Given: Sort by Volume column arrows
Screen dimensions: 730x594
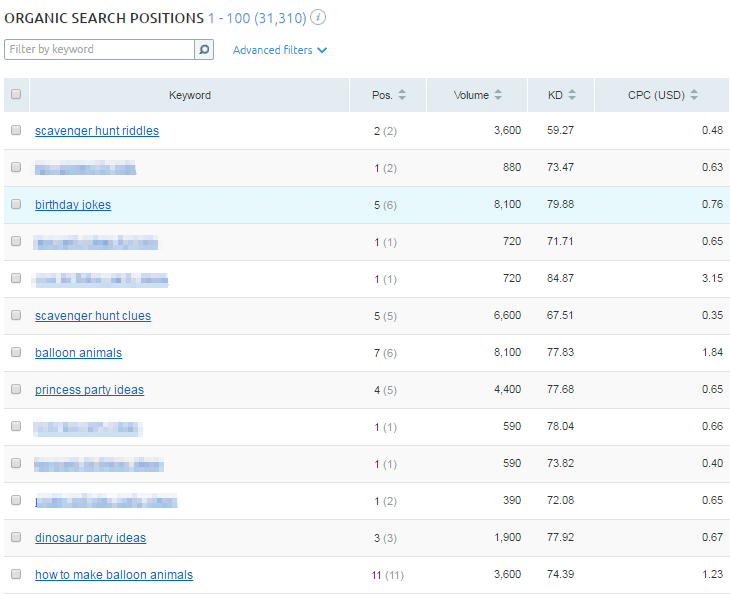Looking at the screenshot, I should (497, 95).
